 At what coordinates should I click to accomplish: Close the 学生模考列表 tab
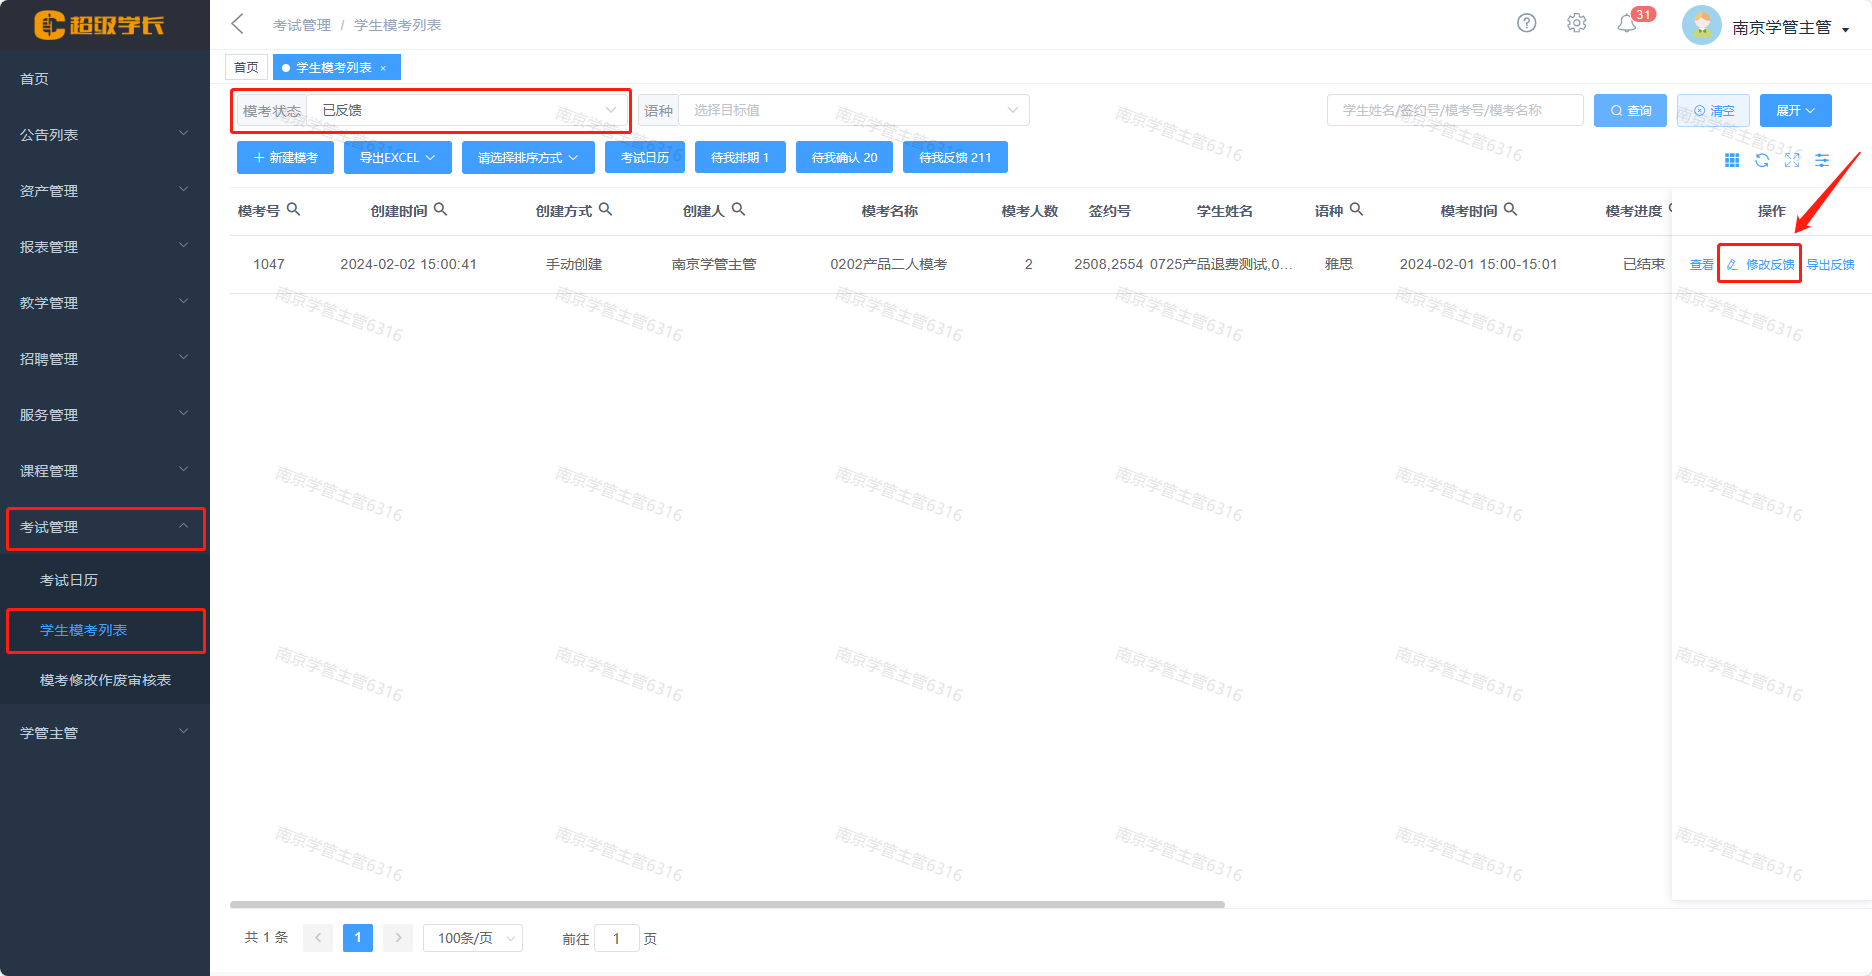pyautogui.click(x=383, y=68)
